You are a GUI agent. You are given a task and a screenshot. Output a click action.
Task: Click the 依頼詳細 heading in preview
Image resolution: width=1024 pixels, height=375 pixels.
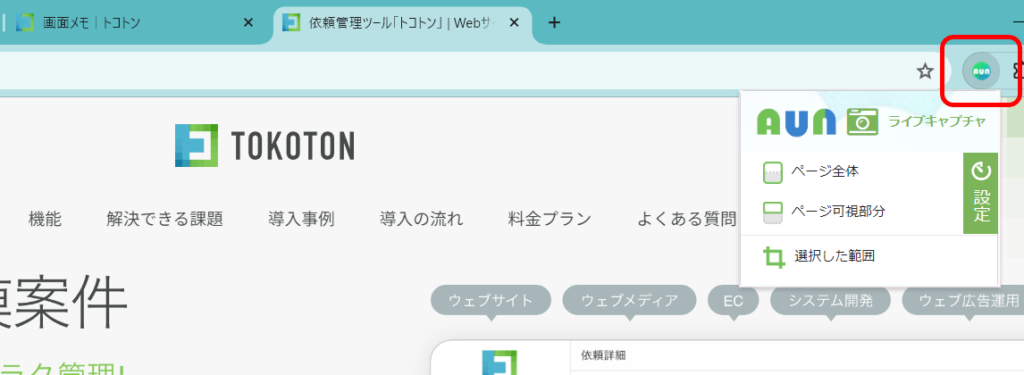pos(603,355)
